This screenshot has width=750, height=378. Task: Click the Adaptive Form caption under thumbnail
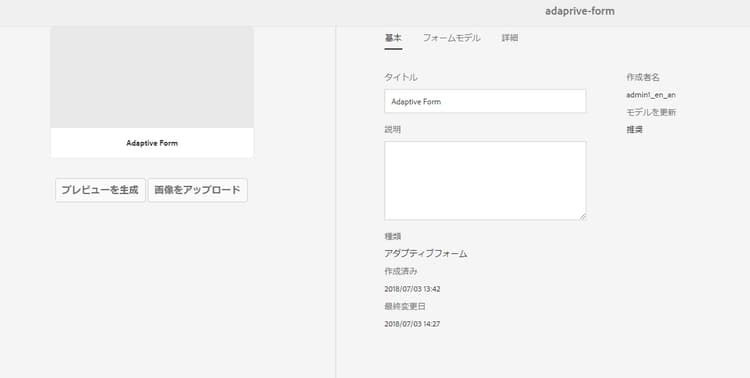click(x=152, y=143)
